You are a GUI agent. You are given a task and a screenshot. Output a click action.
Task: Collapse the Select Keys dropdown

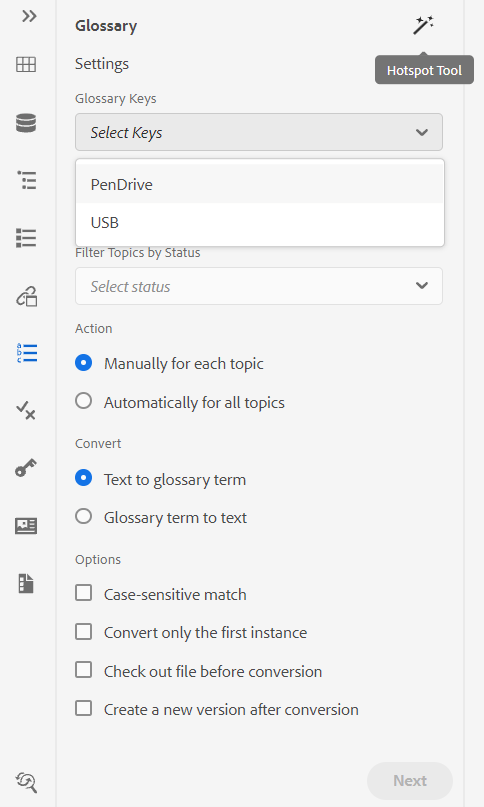[259, 132]
